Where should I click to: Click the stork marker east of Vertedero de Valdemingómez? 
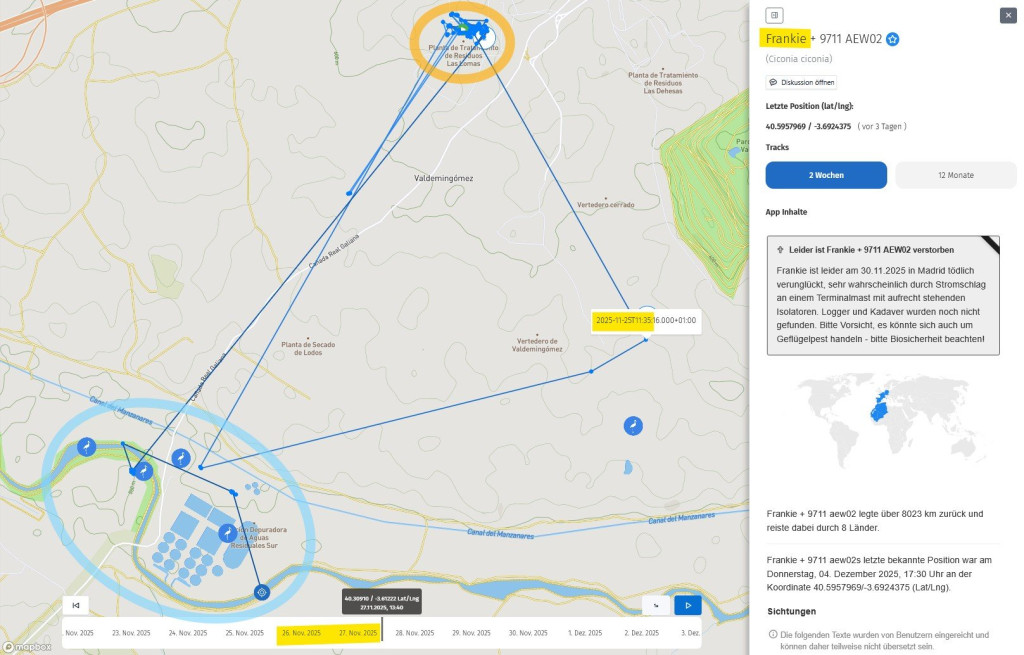pos(633,426)
